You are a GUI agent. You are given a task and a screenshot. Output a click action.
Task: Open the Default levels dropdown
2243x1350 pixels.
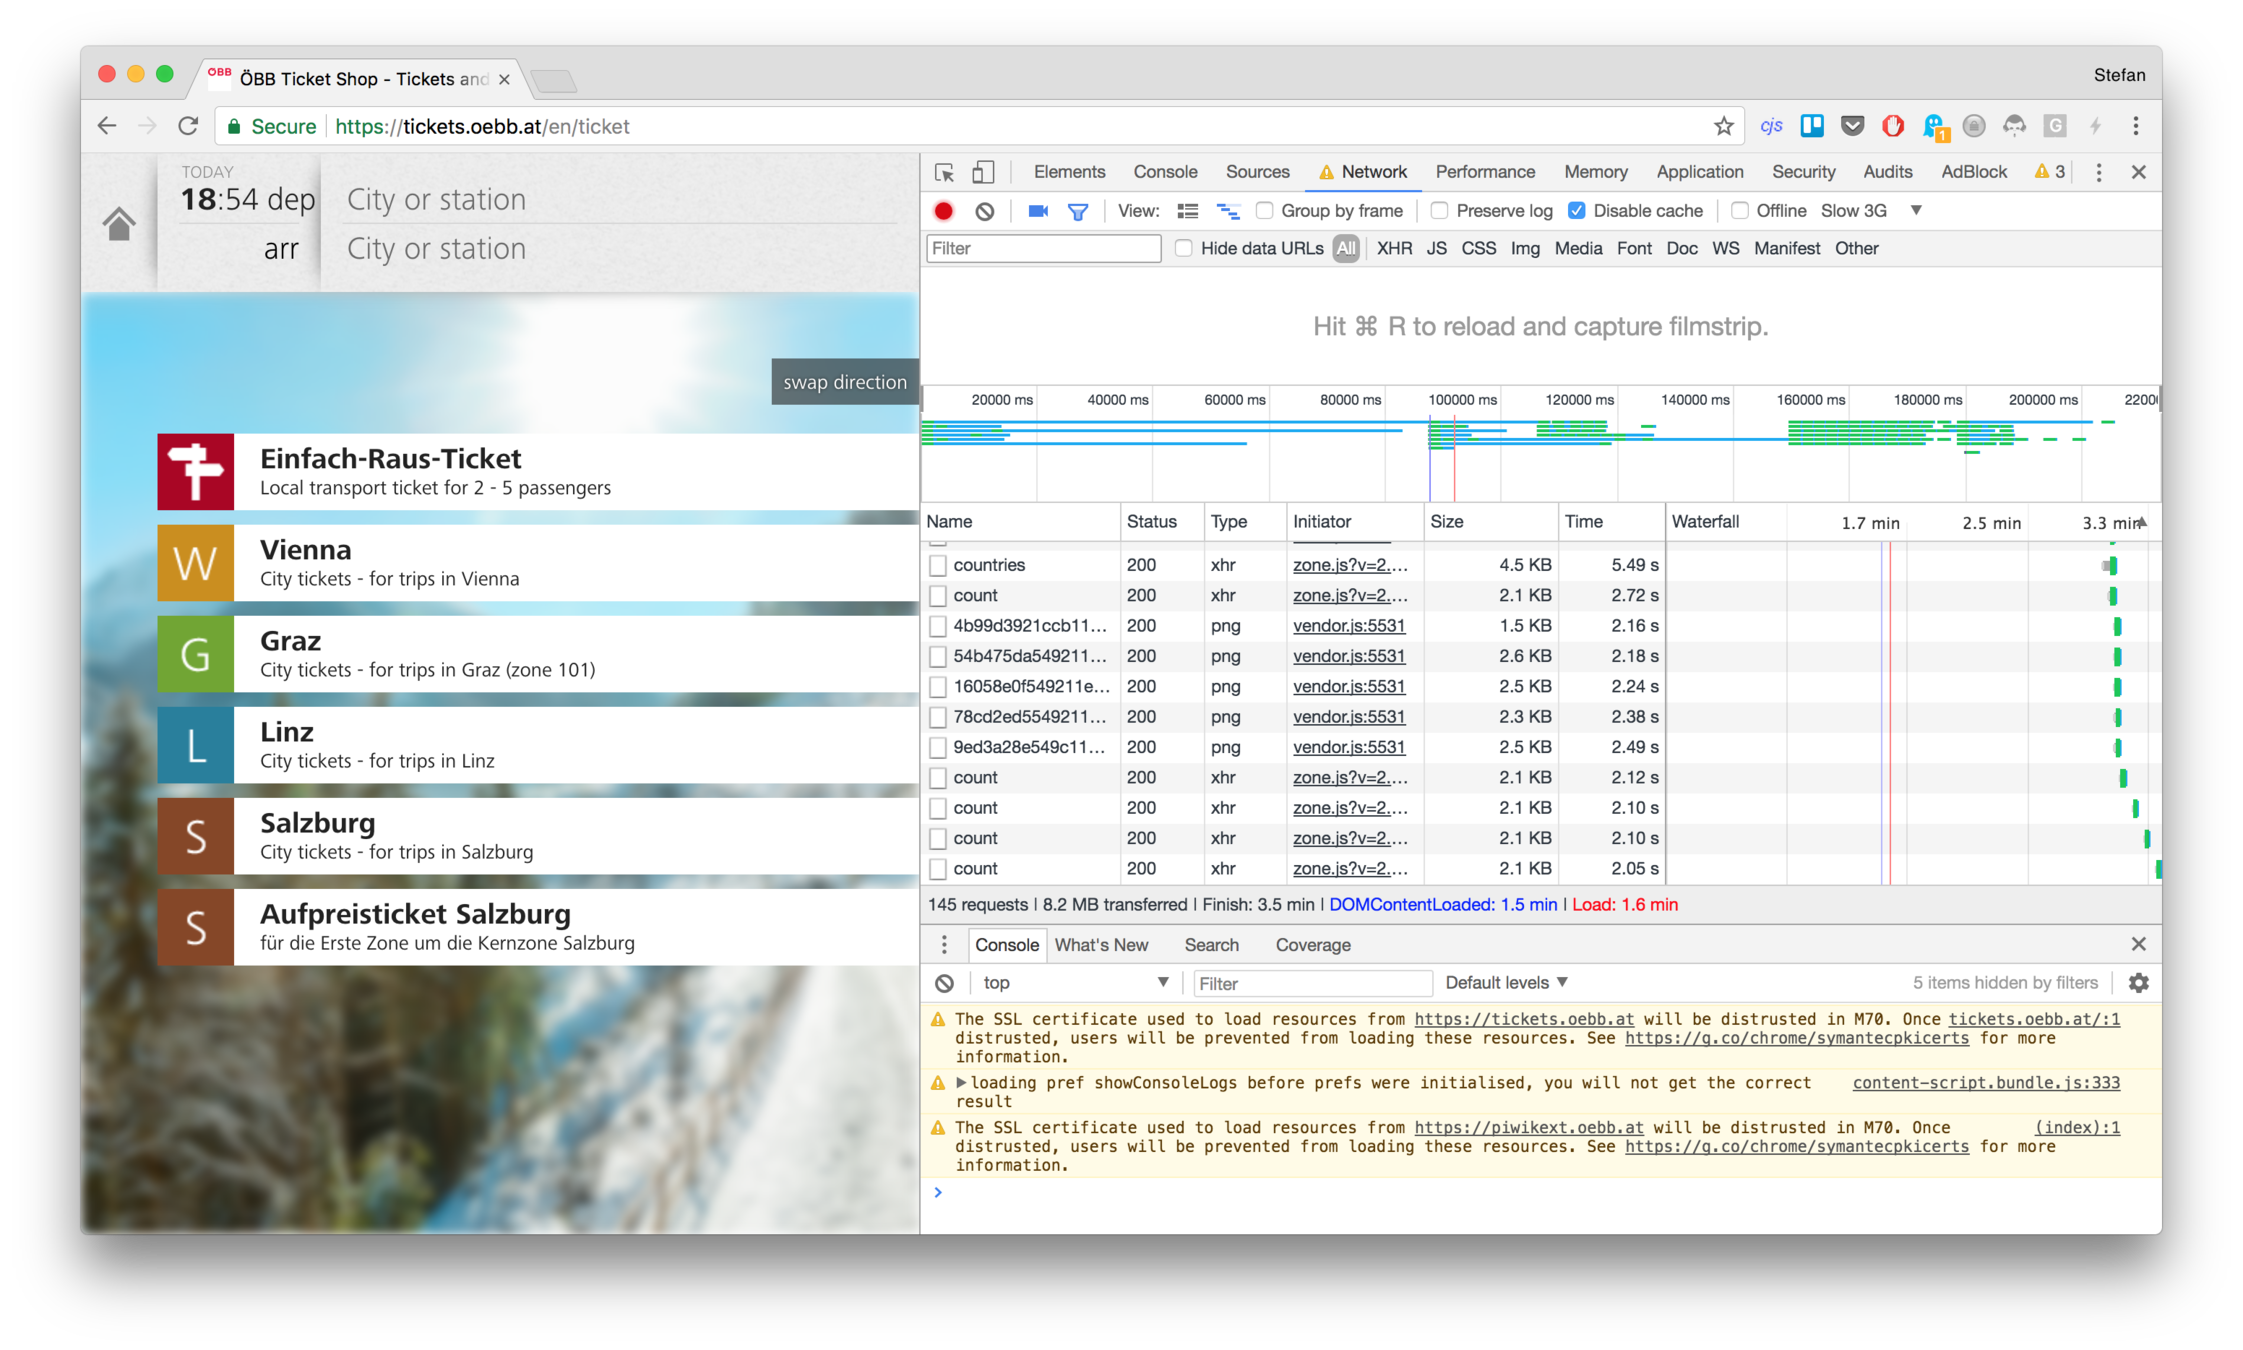coord(1506,983)
